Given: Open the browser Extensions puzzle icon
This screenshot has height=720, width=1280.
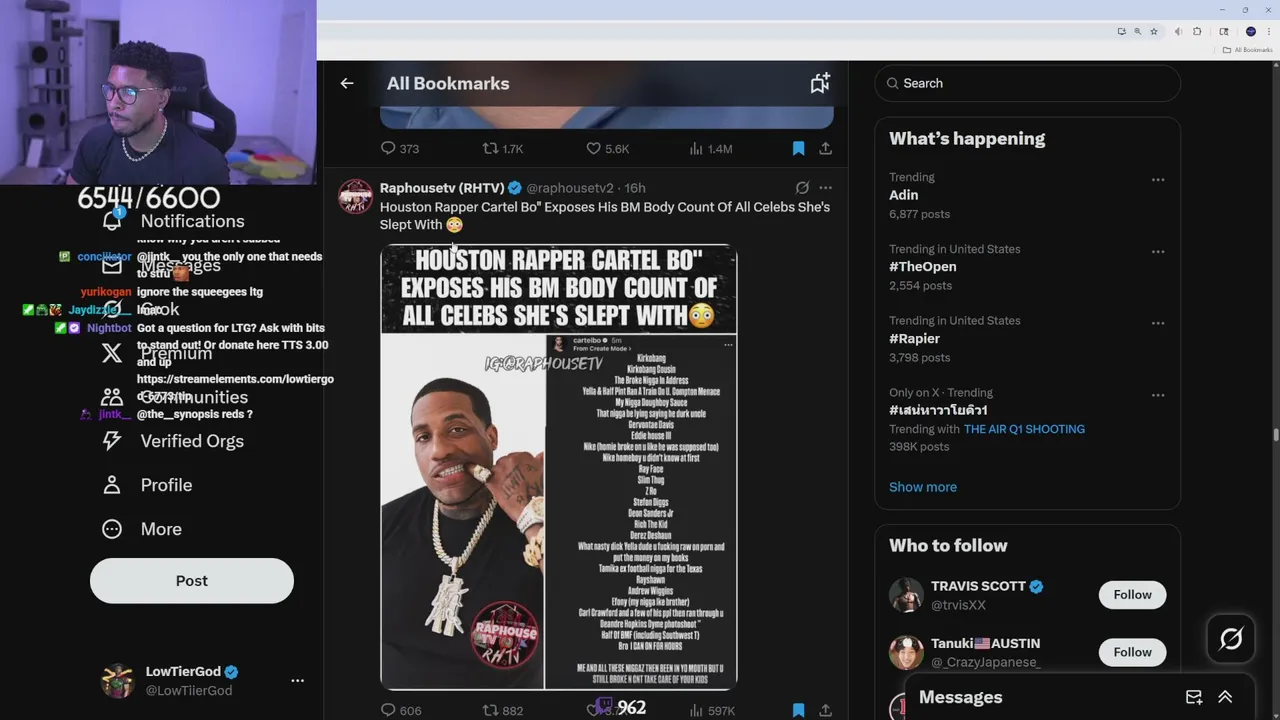Looking at the screenshot, I should (1197, 32).
